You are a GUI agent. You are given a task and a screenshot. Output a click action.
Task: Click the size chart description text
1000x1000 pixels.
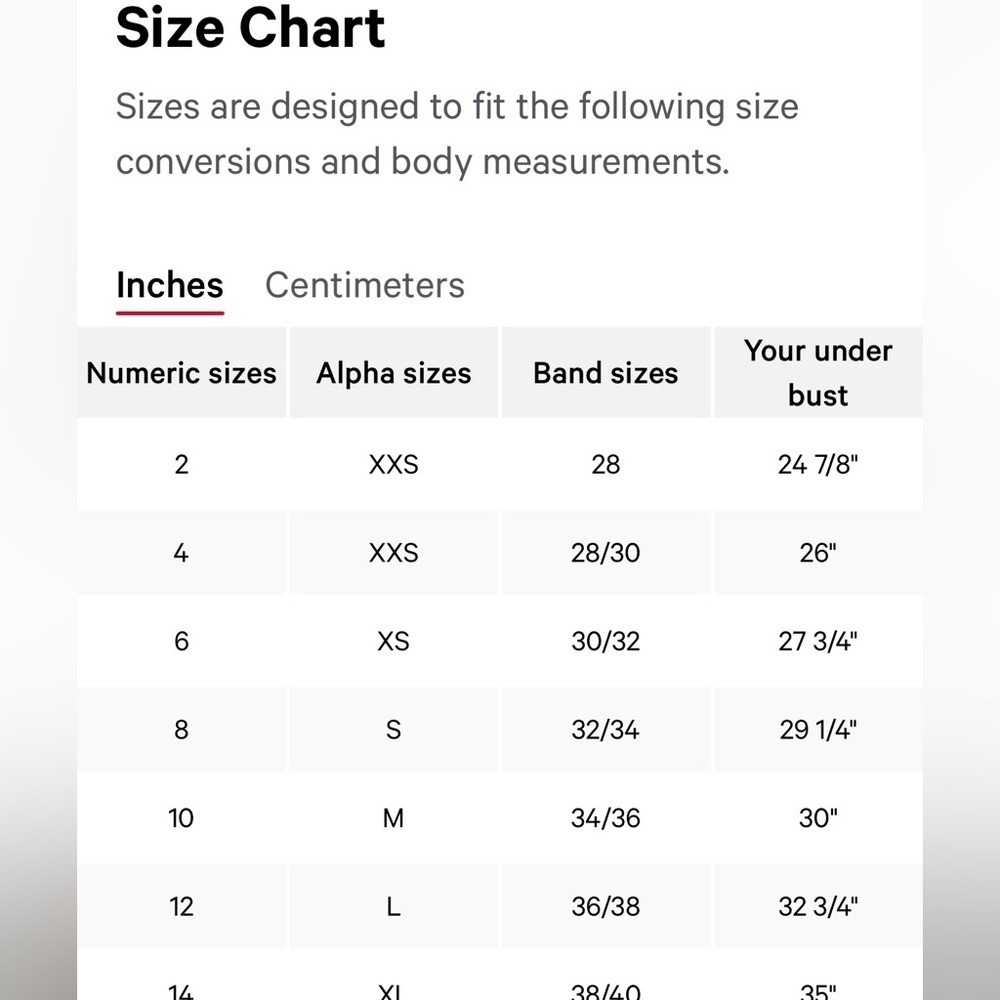point(457,133)
